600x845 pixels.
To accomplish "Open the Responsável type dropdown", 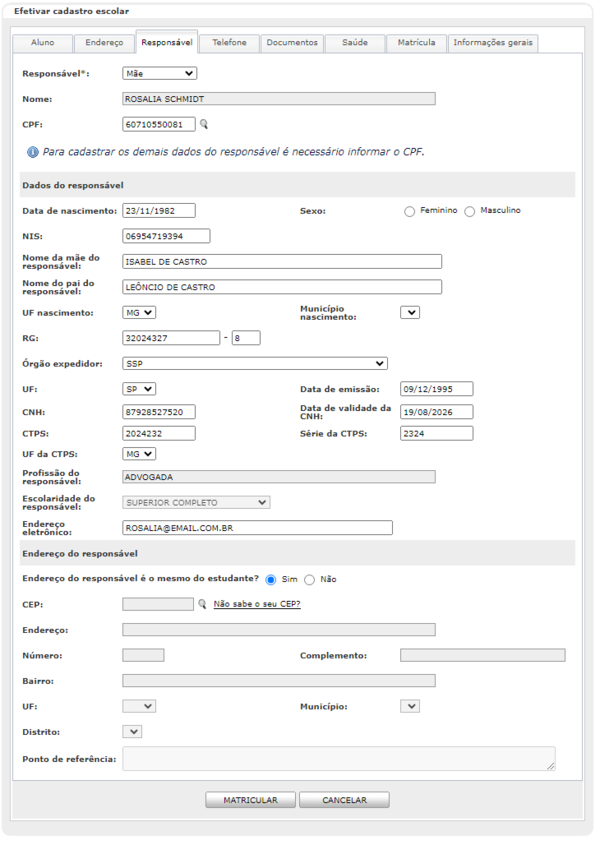I will pyautogui.click(x=159, y=73).
